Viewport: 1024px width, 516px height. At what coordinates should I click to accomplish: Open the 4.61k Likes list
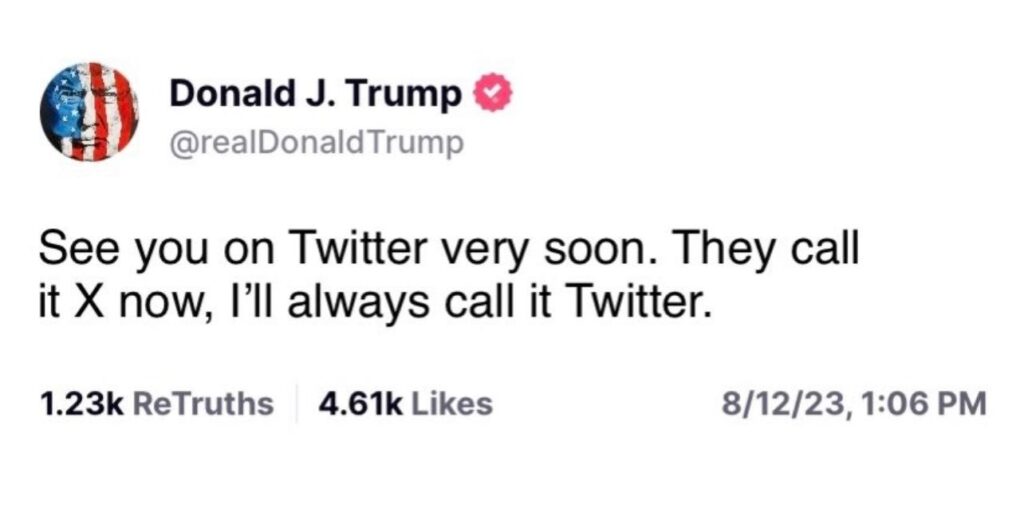[x=405, y=404]
